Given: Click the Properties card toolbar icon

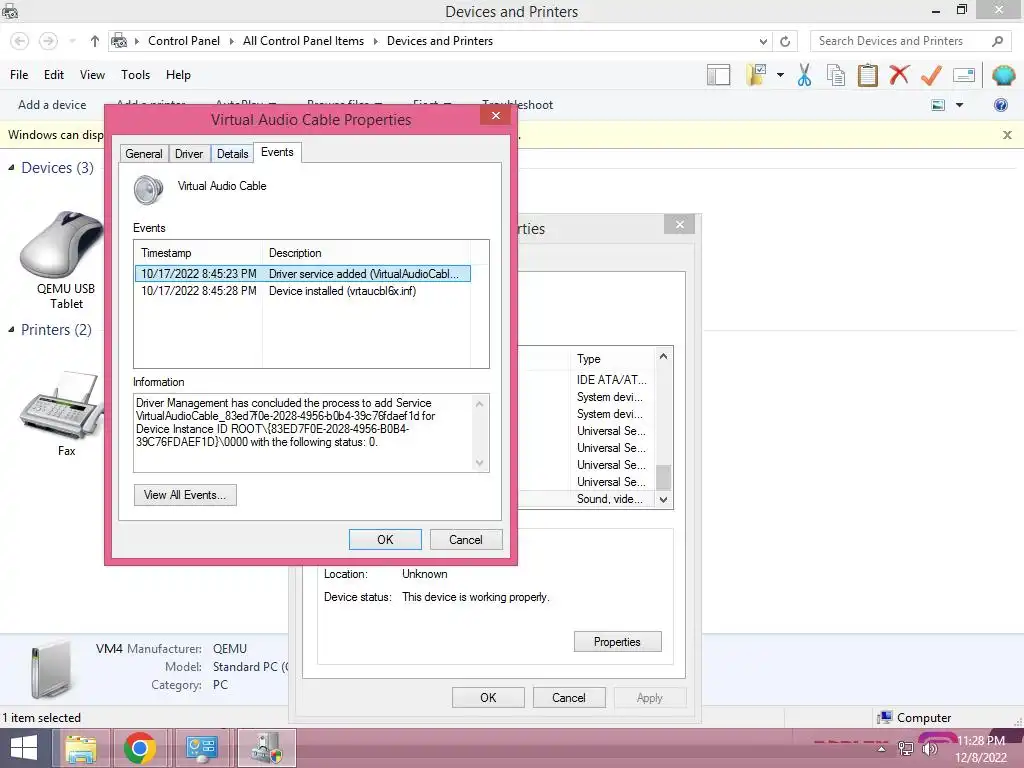Looking at the screenshot, I should [964, 75].
